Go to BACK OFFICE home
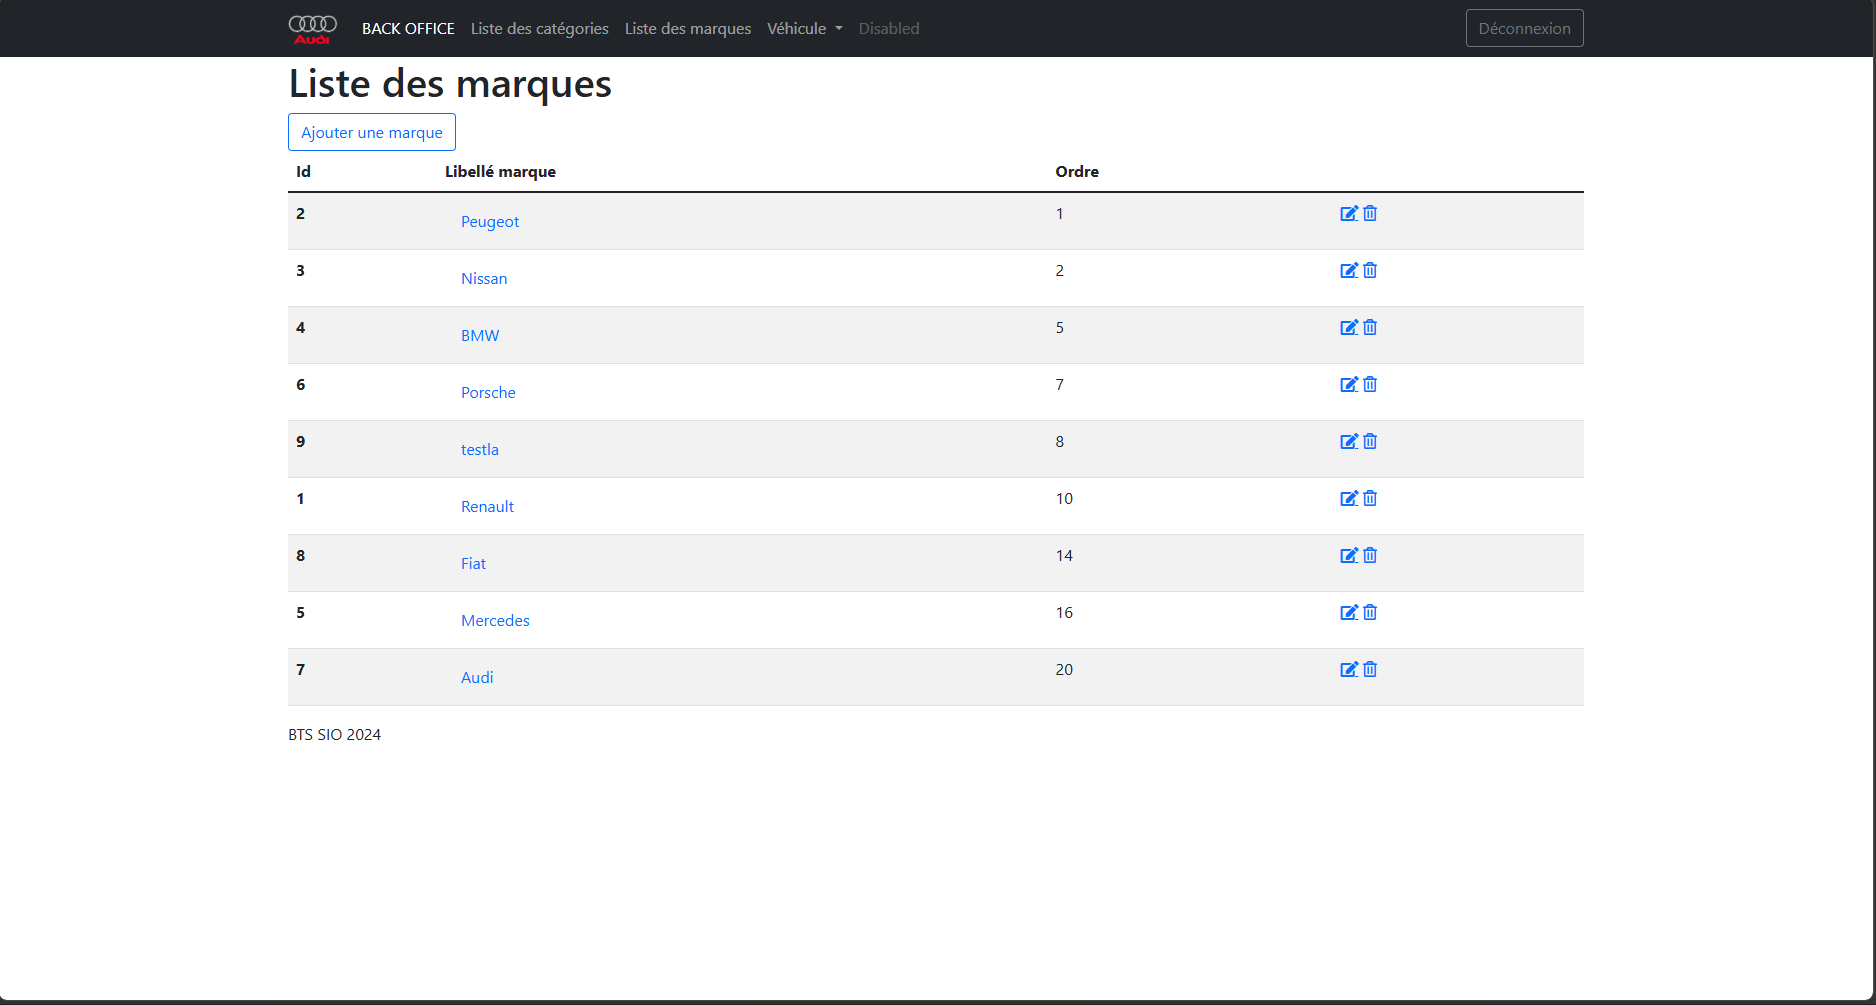Screen dimensions: 1876x1005 (408, 29)
